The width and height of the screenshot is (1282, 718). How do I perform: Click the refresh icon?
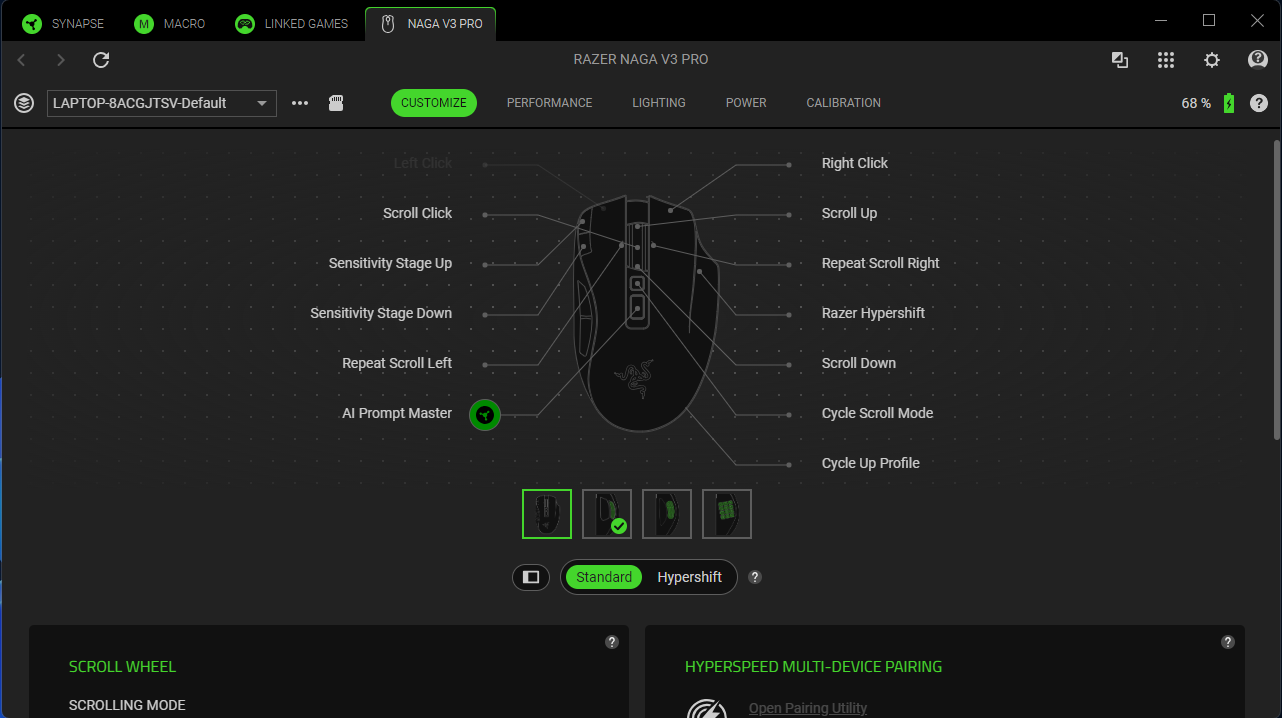point(101,60)
